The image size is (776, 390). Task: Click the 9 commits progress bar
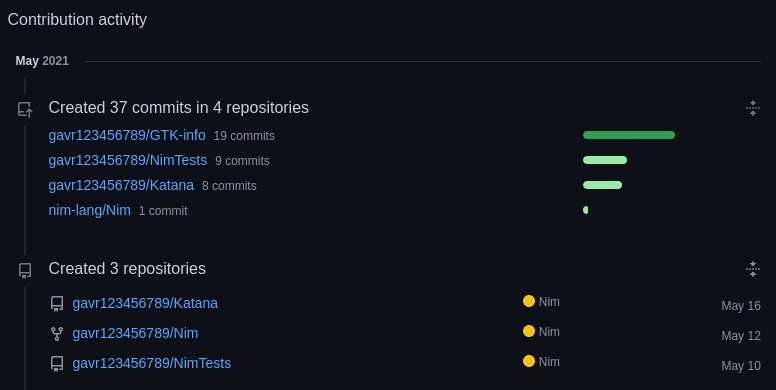[605, 160]
